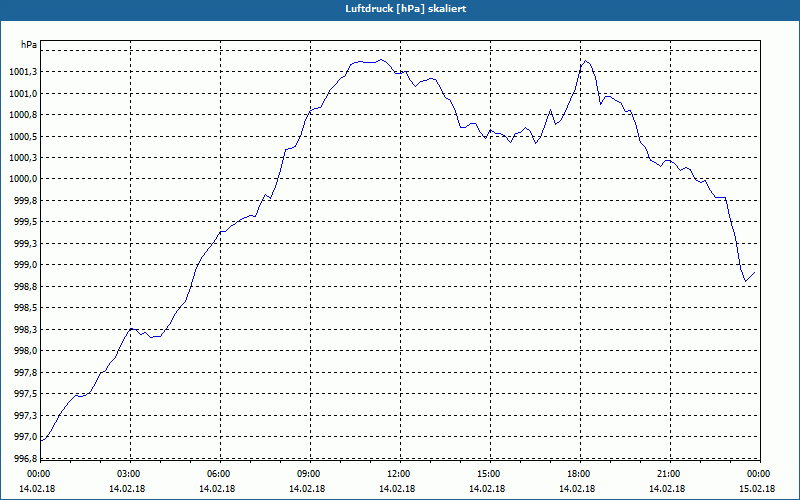Click the 12:00 time axis label
This screenshot has height=500, width=800.
pos(398,474)
